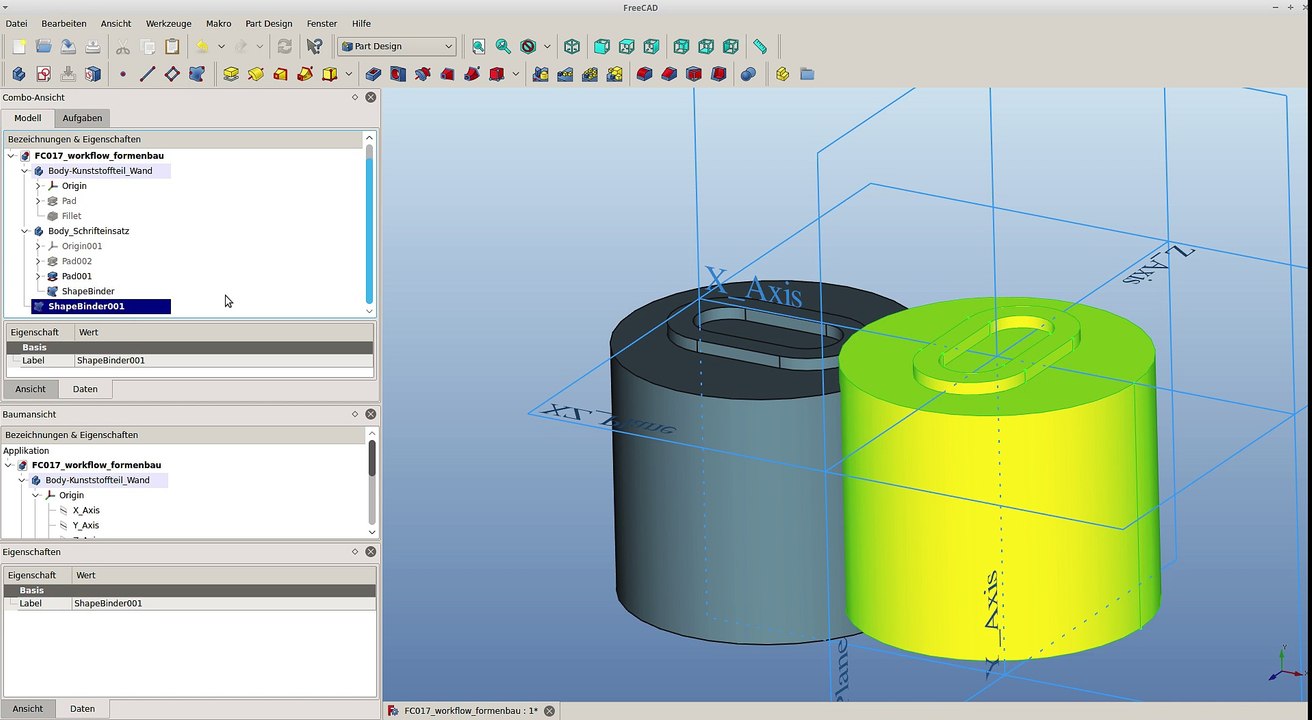Select the Fillet tree item

pos(71,216)
